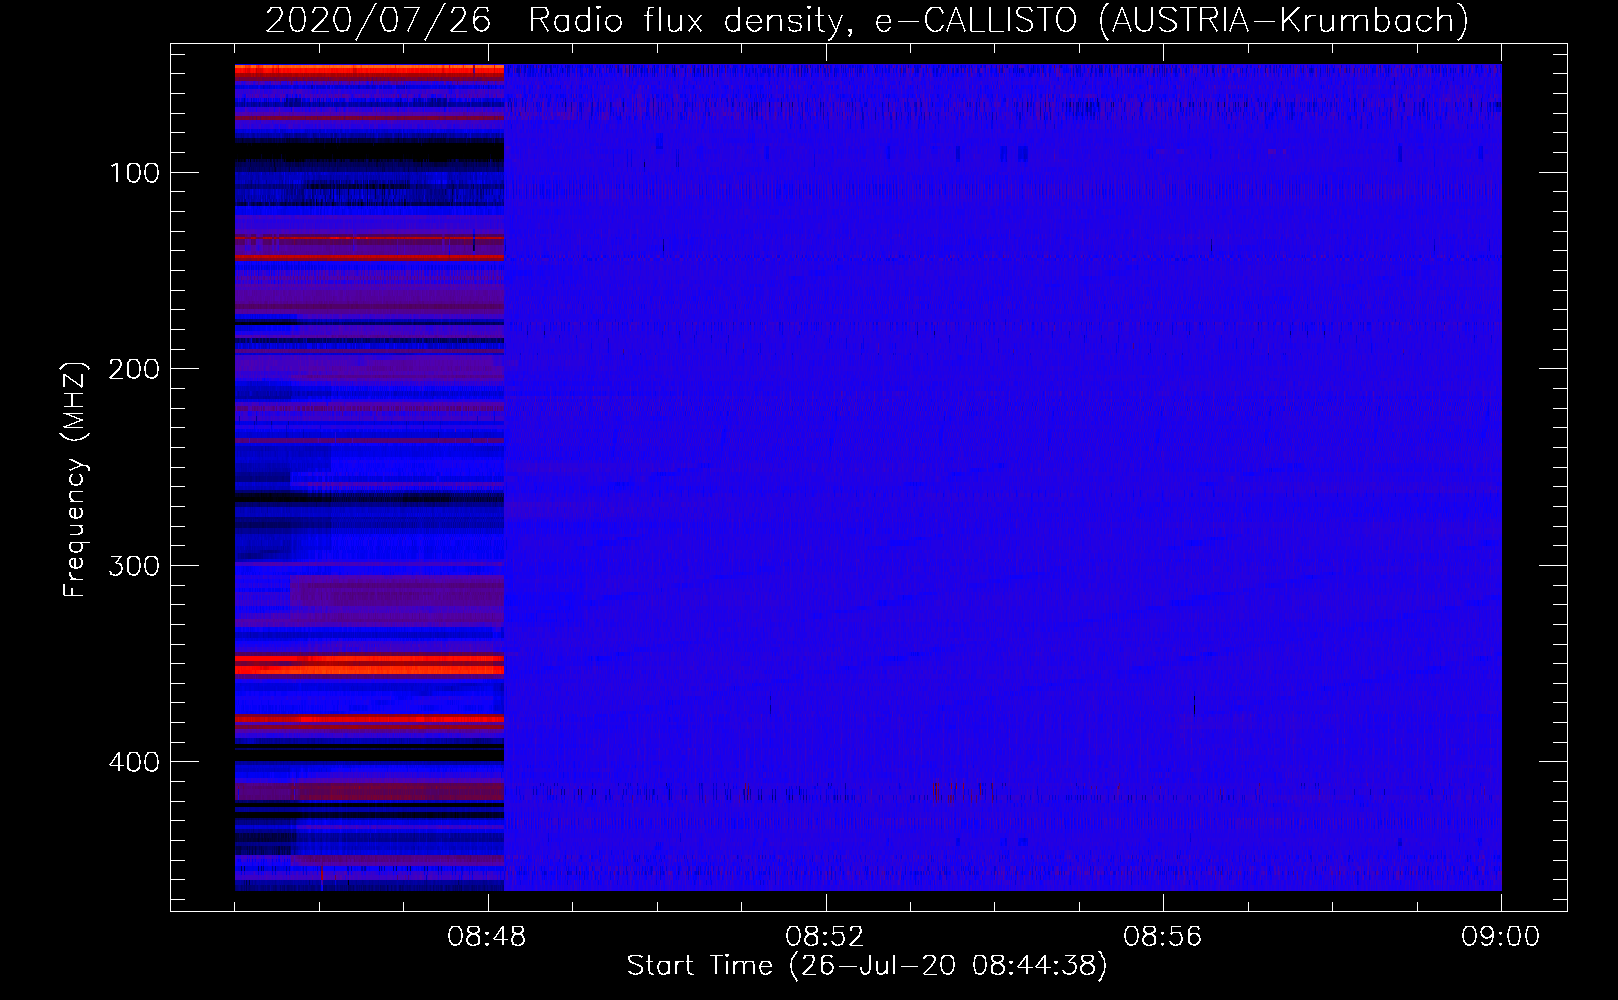Screen dimensions: 1618x1000
Task: Click the '08:56' time tick label
Action: [1162, 937]
